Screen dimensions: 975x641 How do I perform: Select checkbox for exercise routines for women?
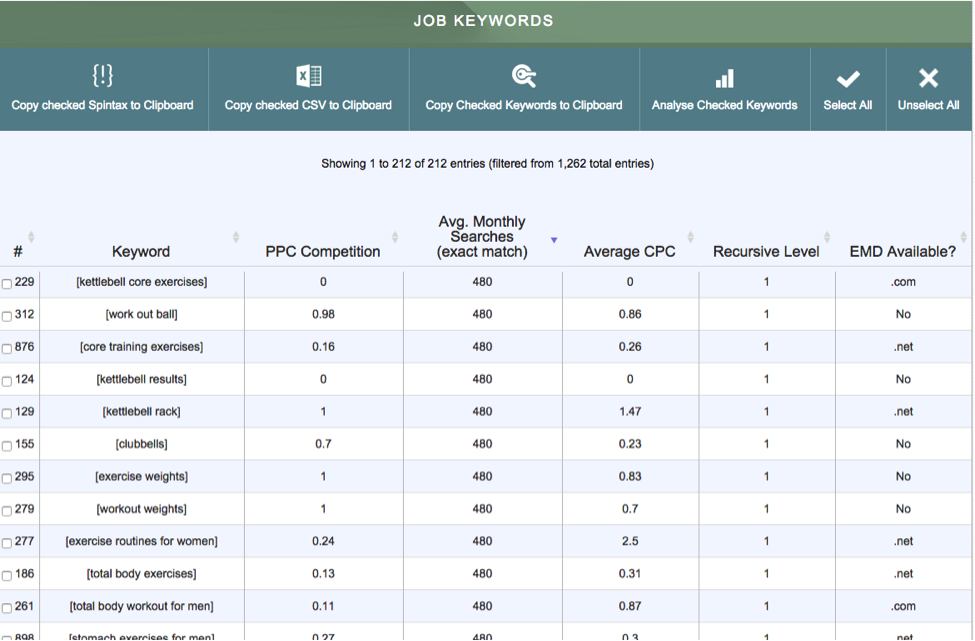click(7, 543)
